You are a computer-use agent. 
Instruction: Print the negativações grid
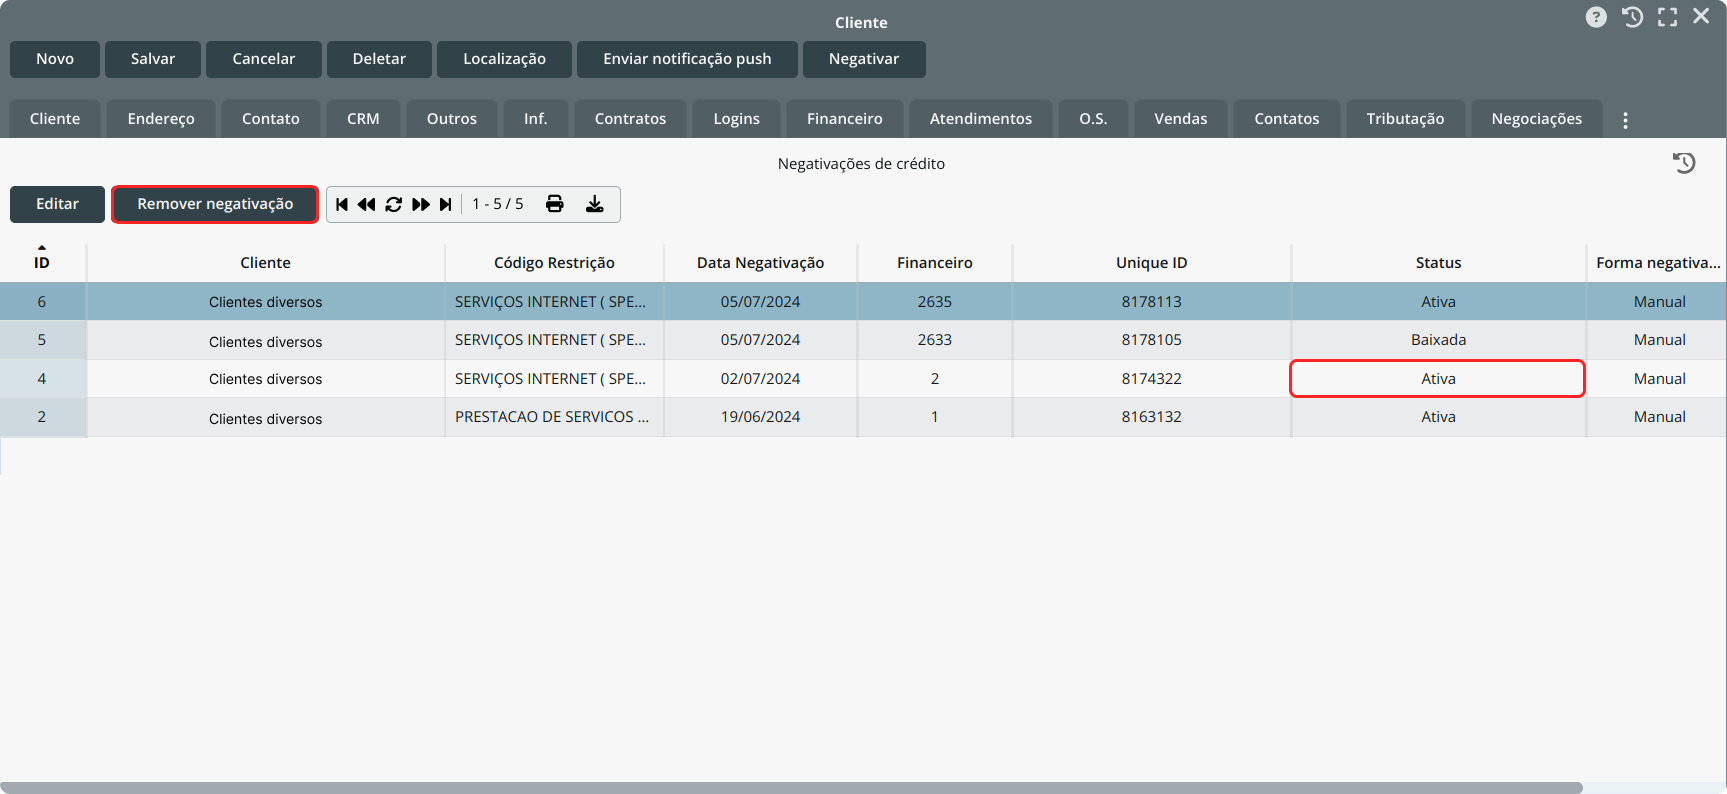(x=555, y=204)
